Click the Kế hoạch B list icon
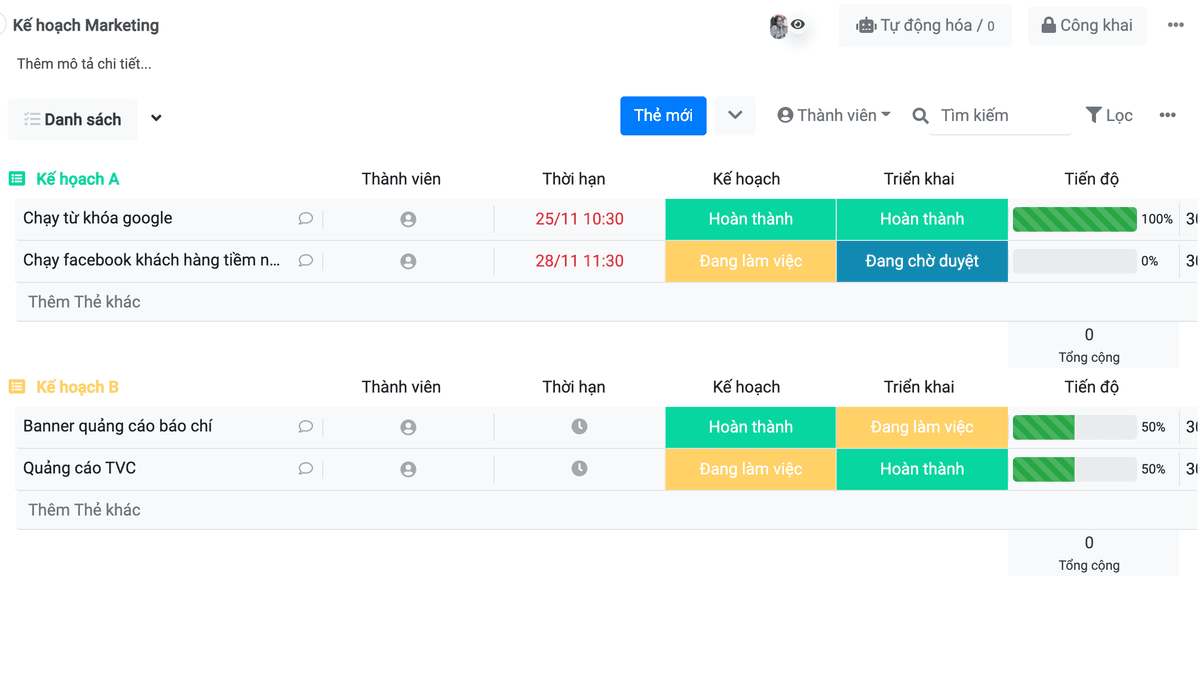Viewport: 1200px width, 677px height. [17, 387]
